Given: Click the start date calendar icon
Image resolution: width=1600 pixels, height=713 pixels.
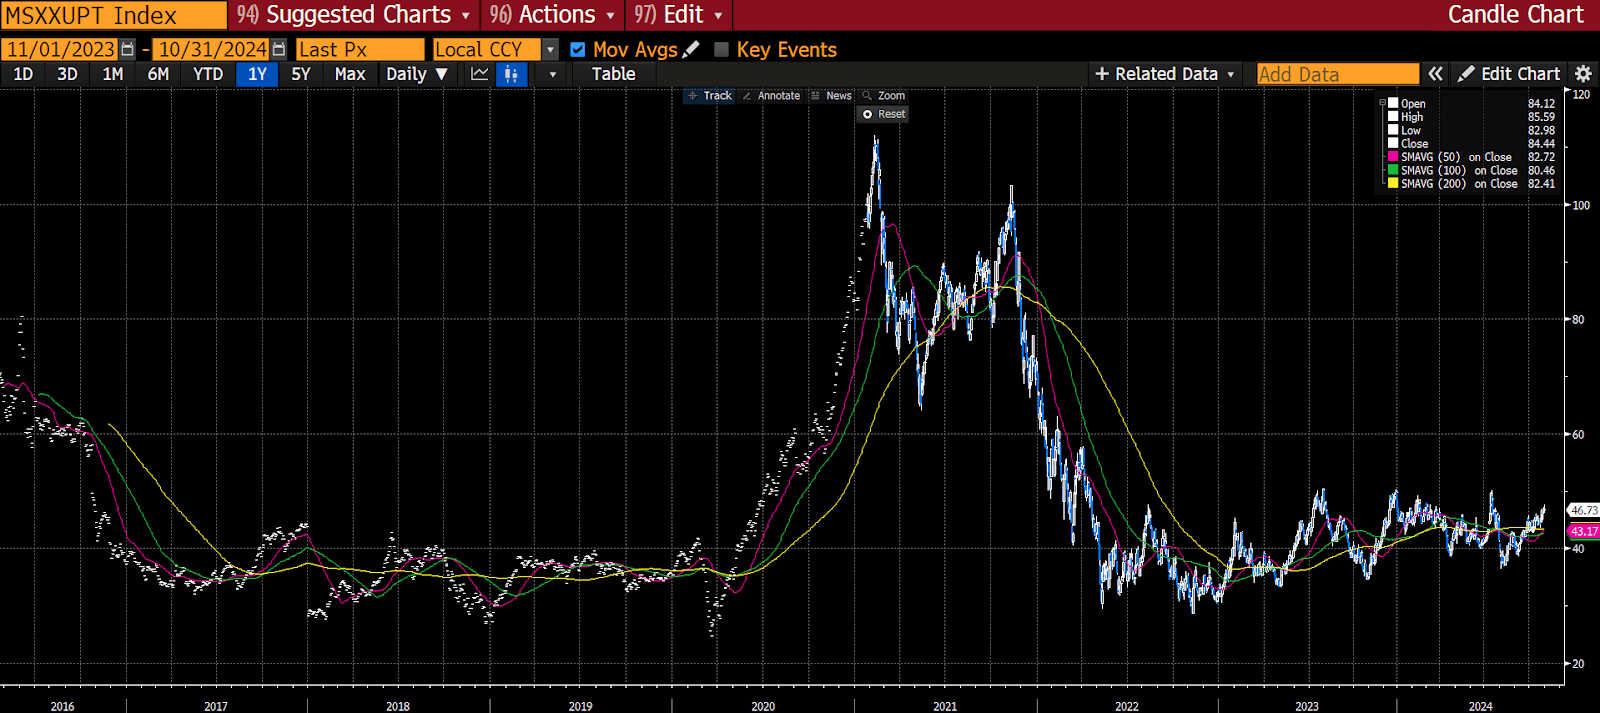Looking at the screenshot, I should [x=127, y=49].
